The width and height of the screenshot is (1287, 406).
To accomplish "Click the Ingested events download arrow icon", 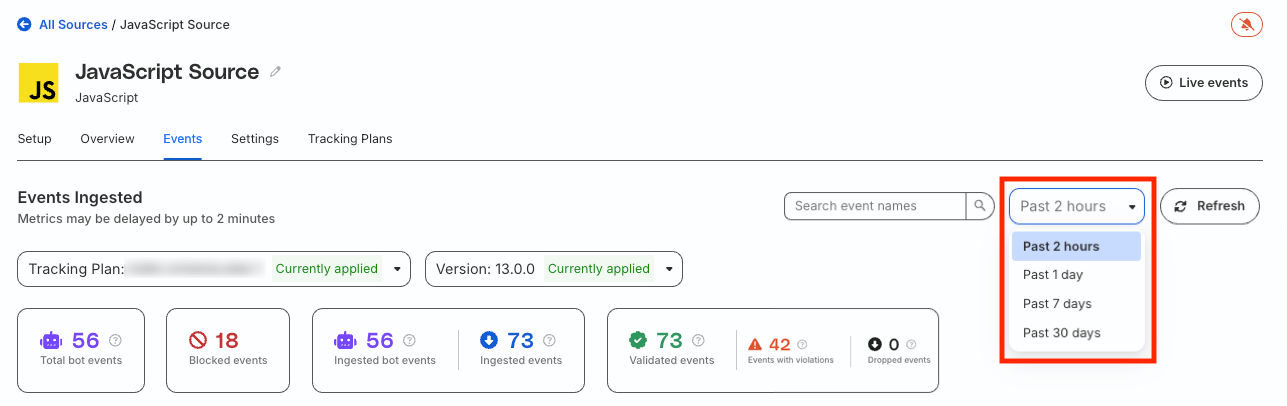I will 490,340.
